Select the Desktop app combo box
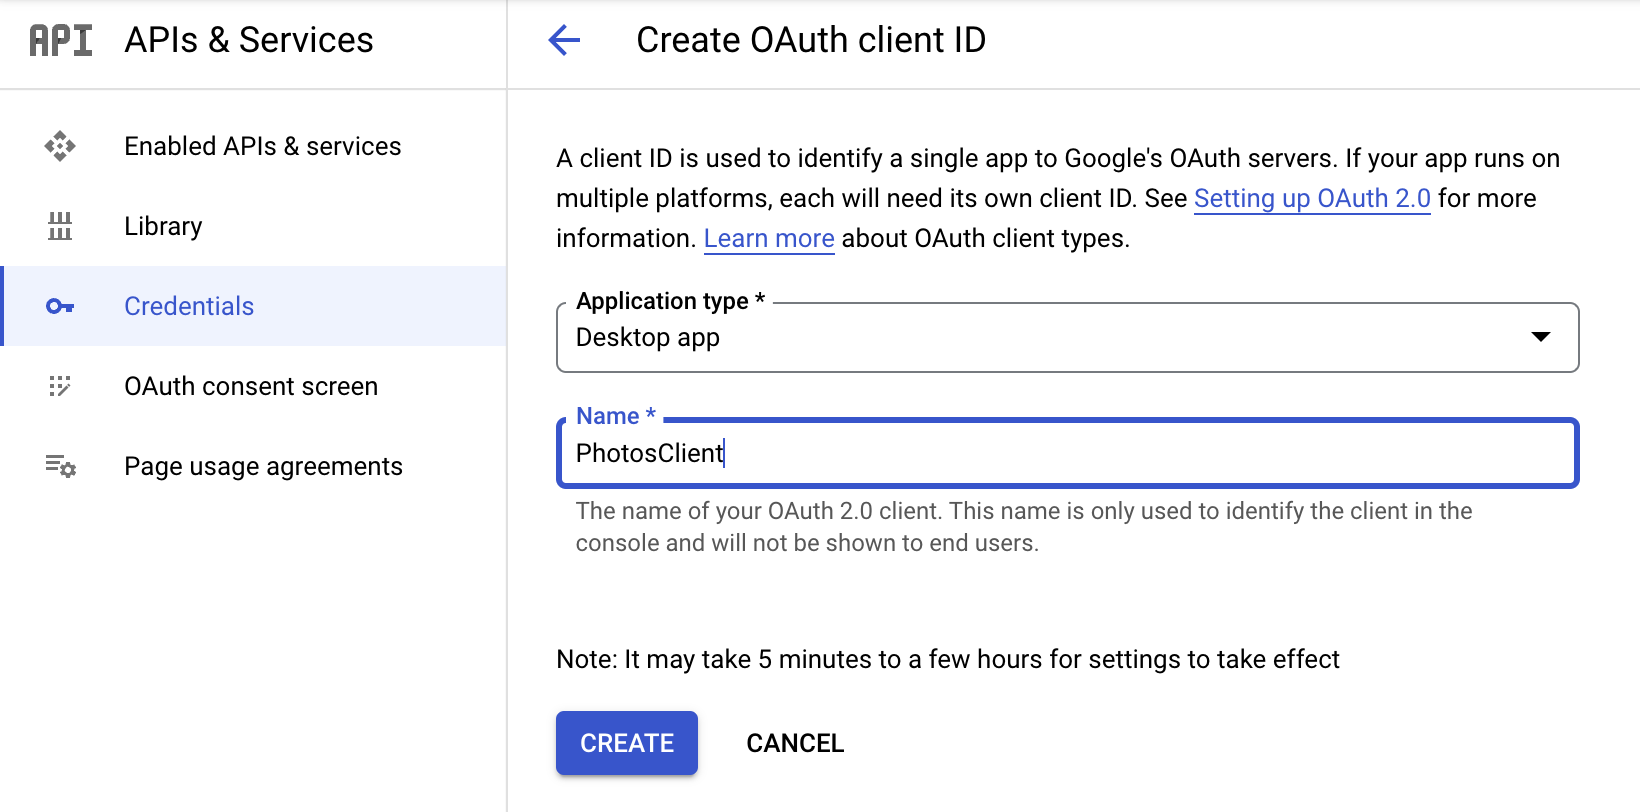 coord(1067,337)
